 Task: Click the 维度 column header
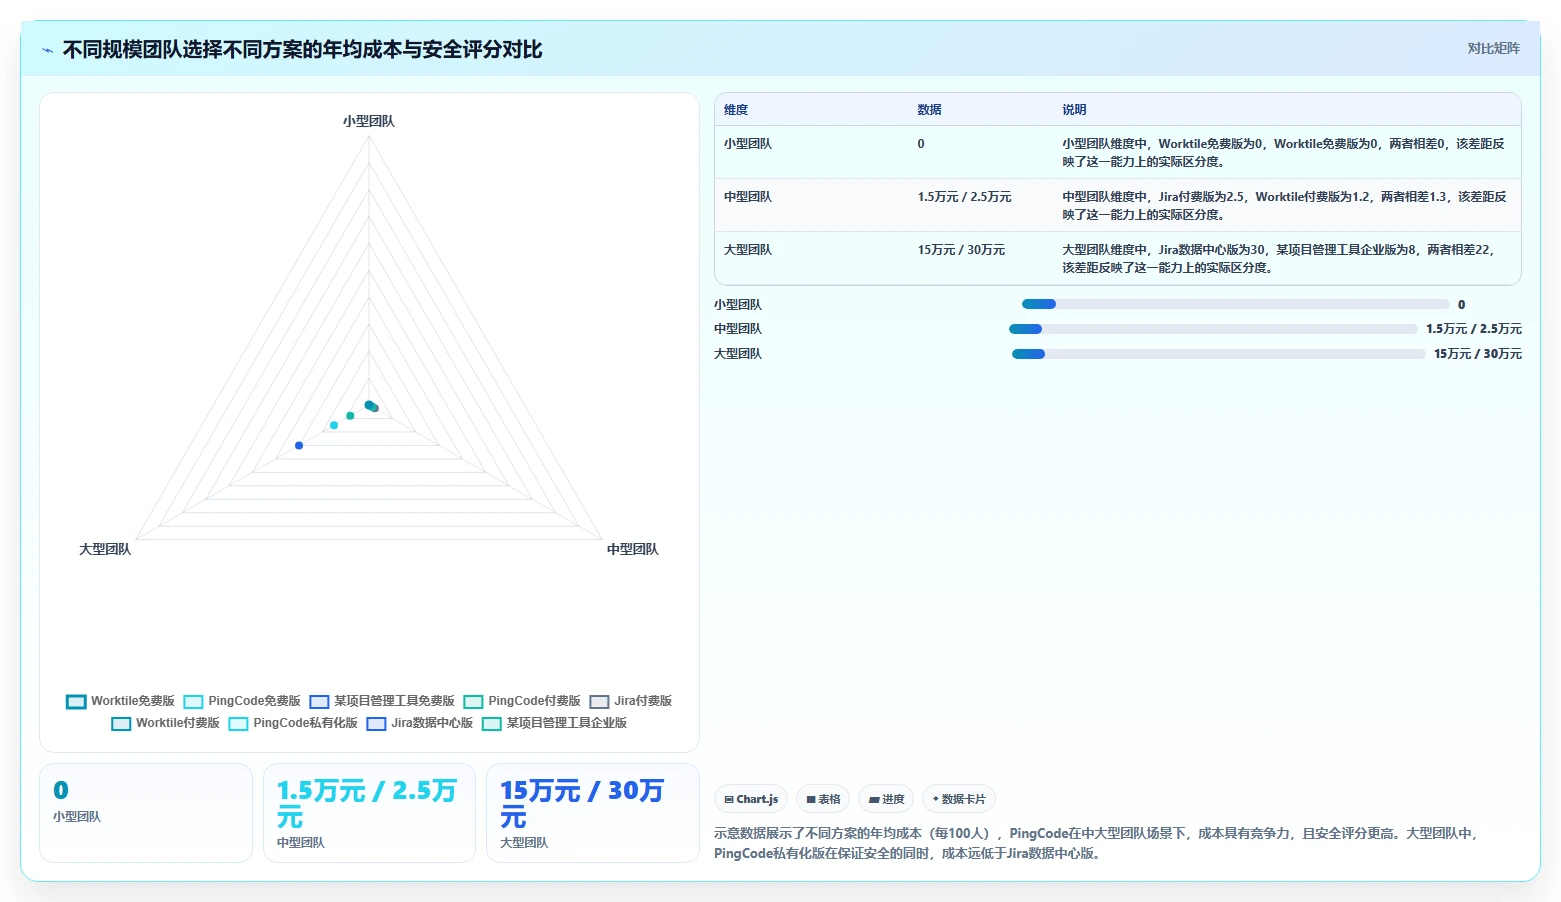[736, 110]
